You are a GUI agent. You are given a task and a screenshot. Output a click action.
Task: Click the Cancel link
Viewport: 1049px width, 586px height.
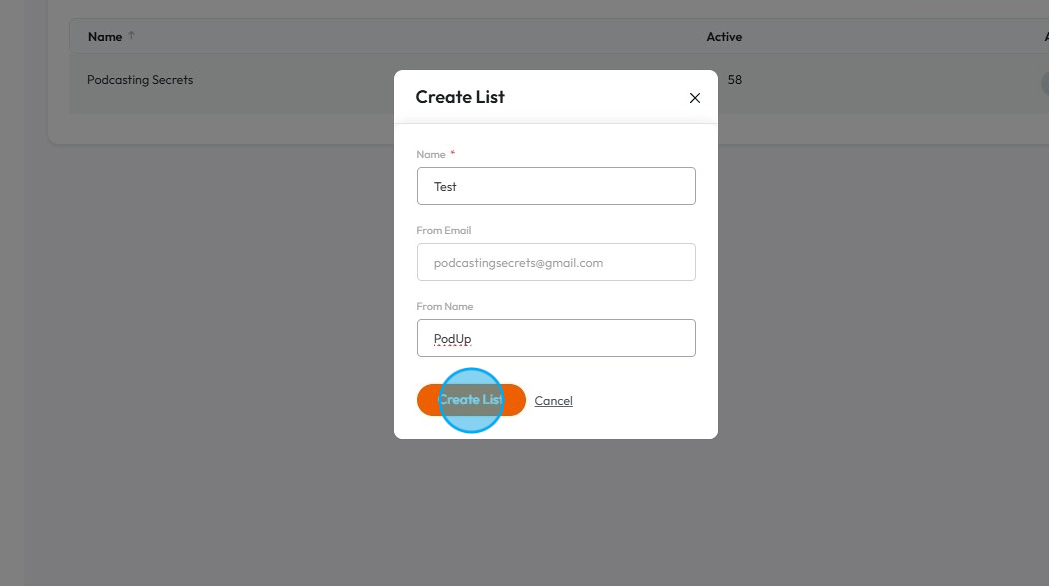click(553, 401)
